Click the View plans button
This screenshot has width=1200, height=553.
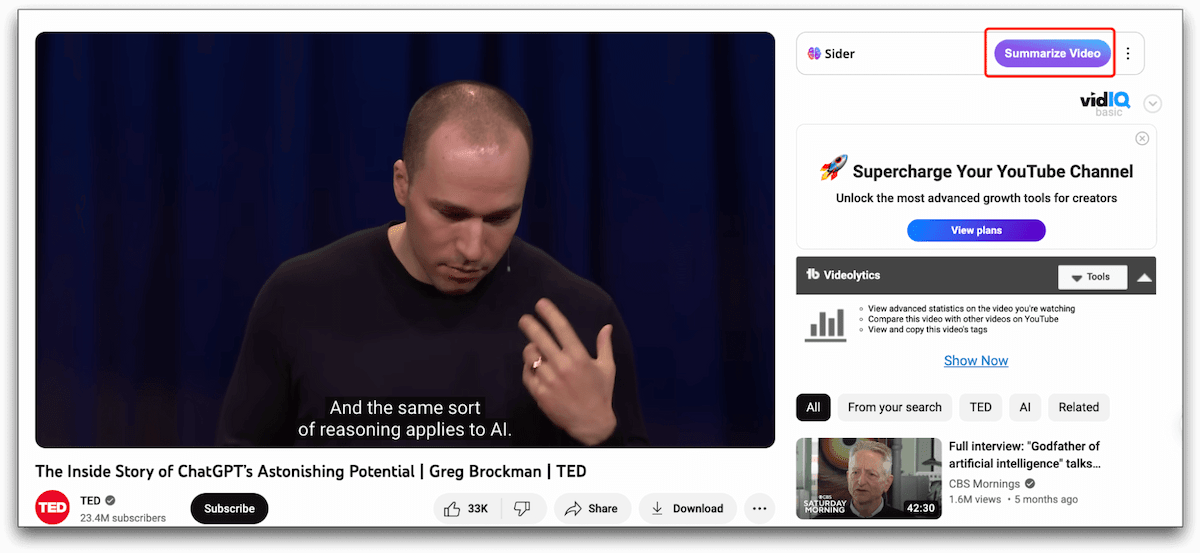[976, 230]
